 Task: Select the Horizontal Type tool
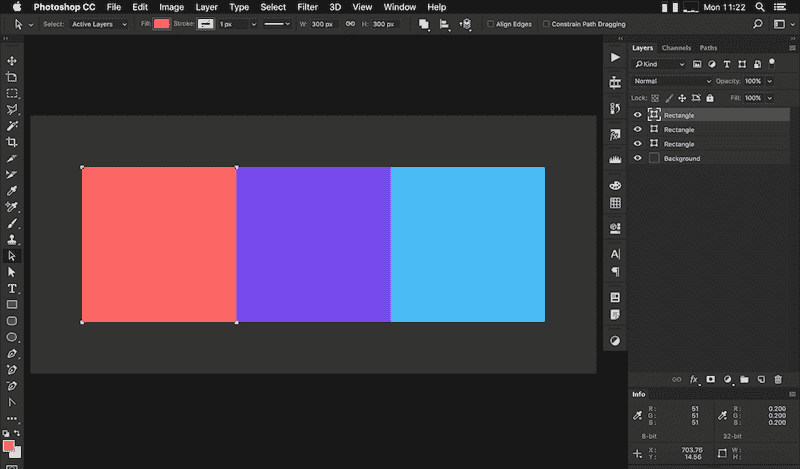[x=12, y=288]
